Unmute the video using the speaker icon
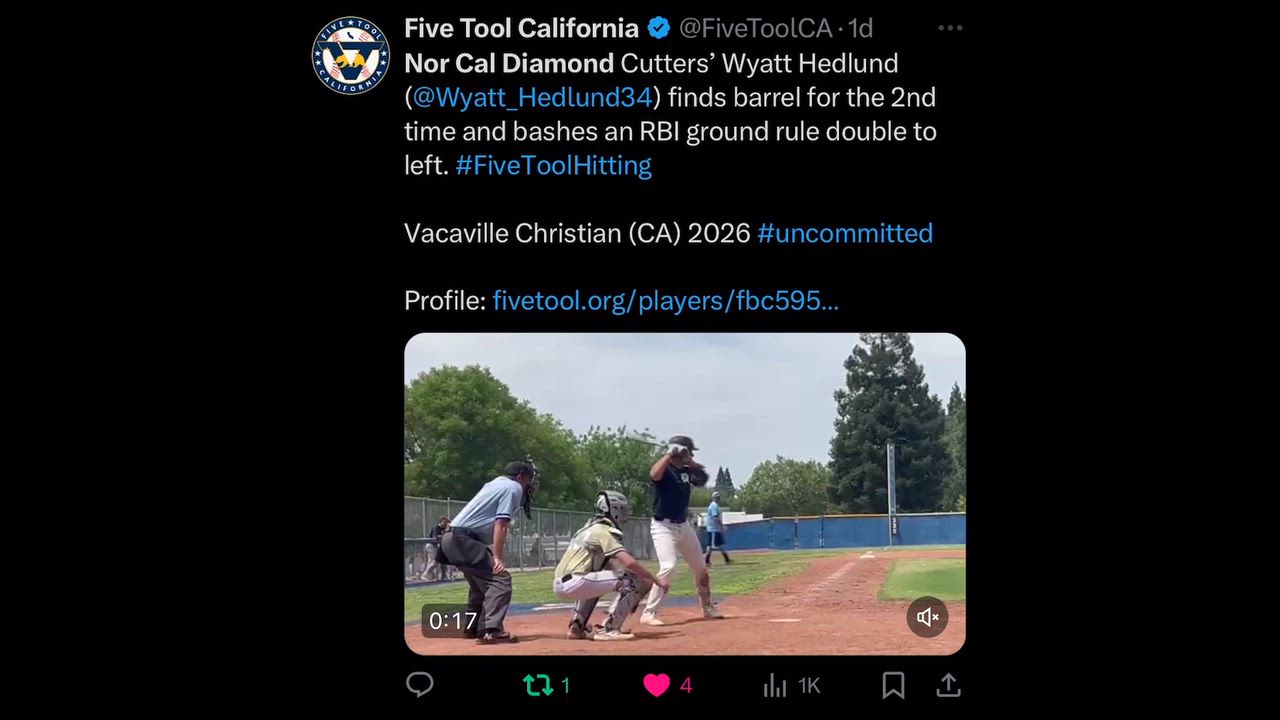This screenshot has height=720, width=1280. pos(927,617)
